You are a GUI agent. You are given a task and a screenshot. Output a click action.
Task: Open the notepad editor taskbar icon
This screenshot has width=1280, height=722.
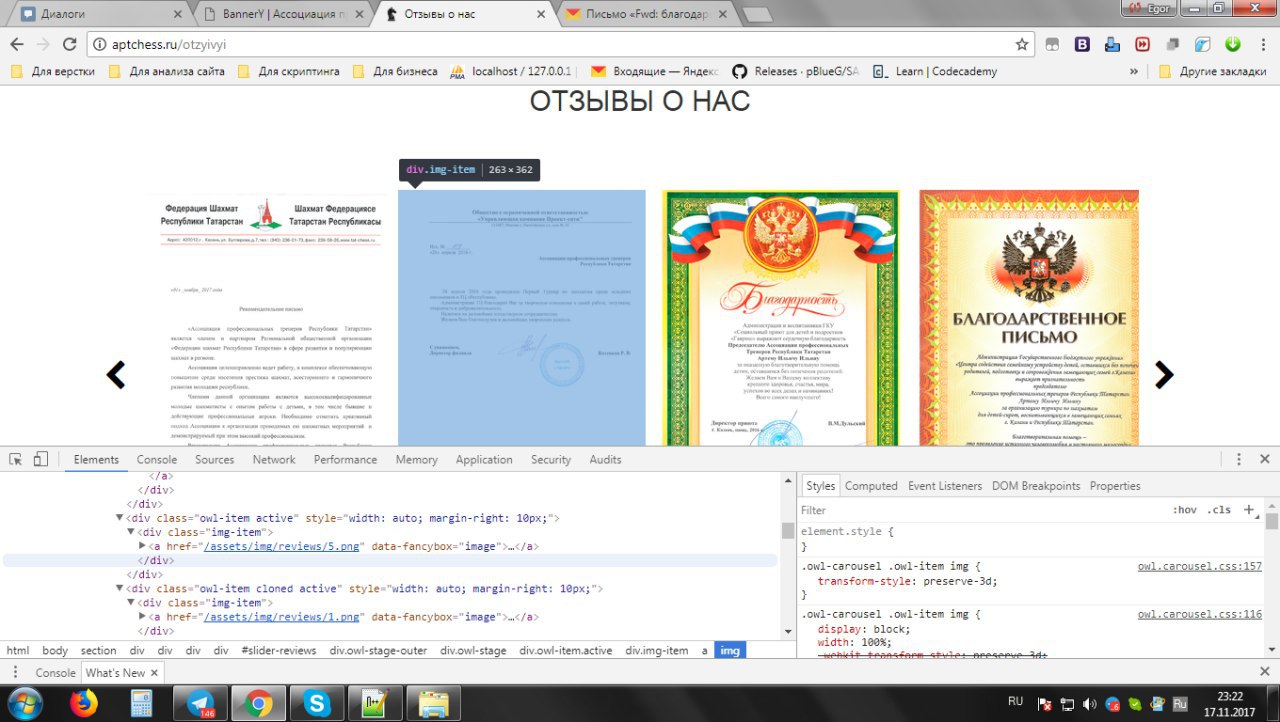click(x=375, y=704)
